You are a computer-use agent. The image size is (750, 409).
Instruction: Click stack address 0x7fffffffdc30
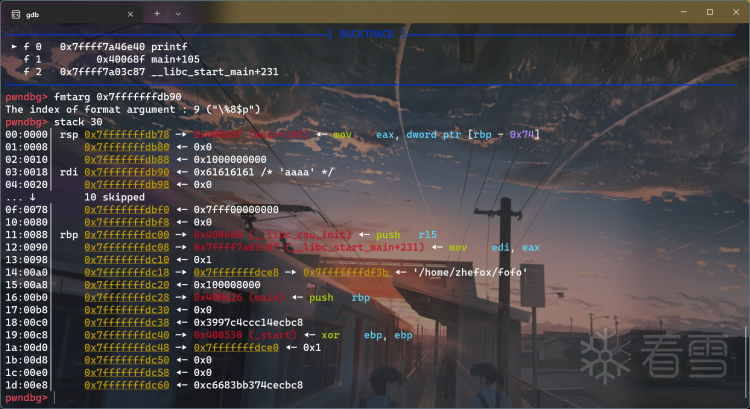click(x=127, y=310)
